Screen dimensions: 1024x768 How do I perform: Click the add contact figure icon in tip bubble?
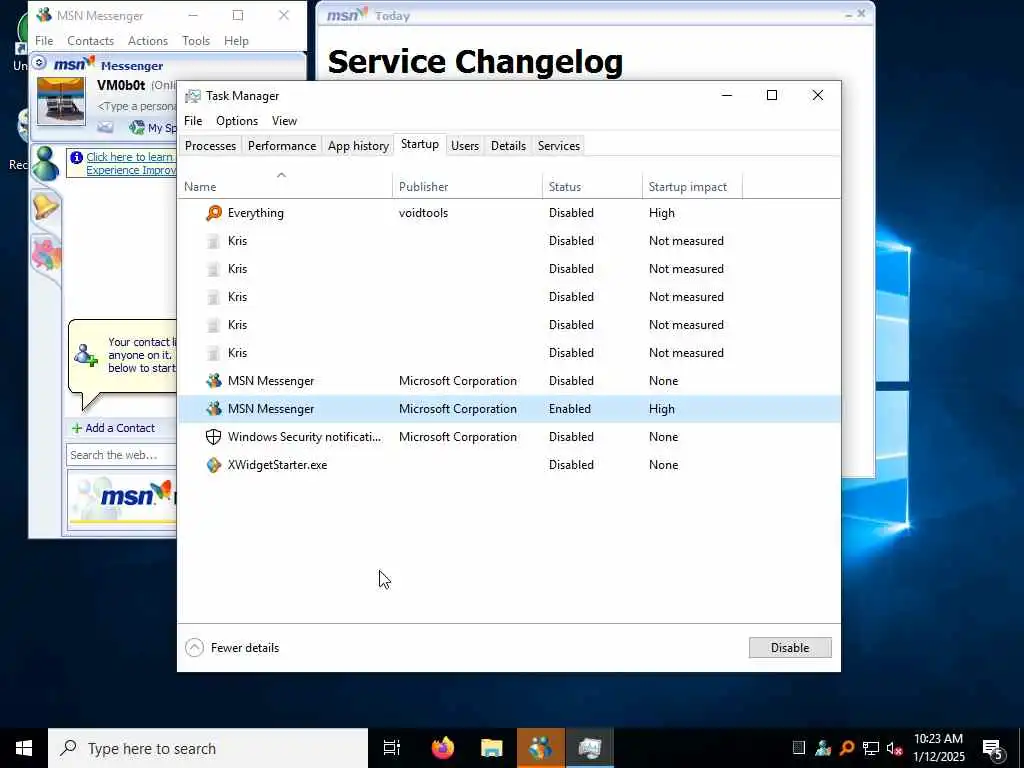coord(86,355)
